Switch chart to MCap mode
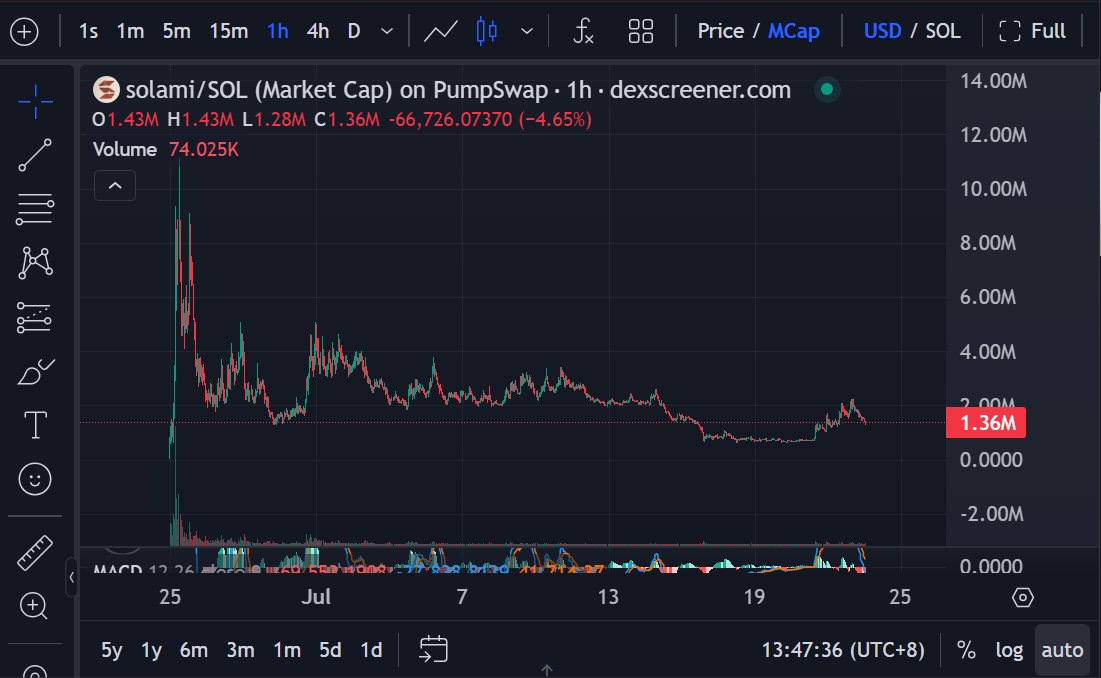 point(793,32)
